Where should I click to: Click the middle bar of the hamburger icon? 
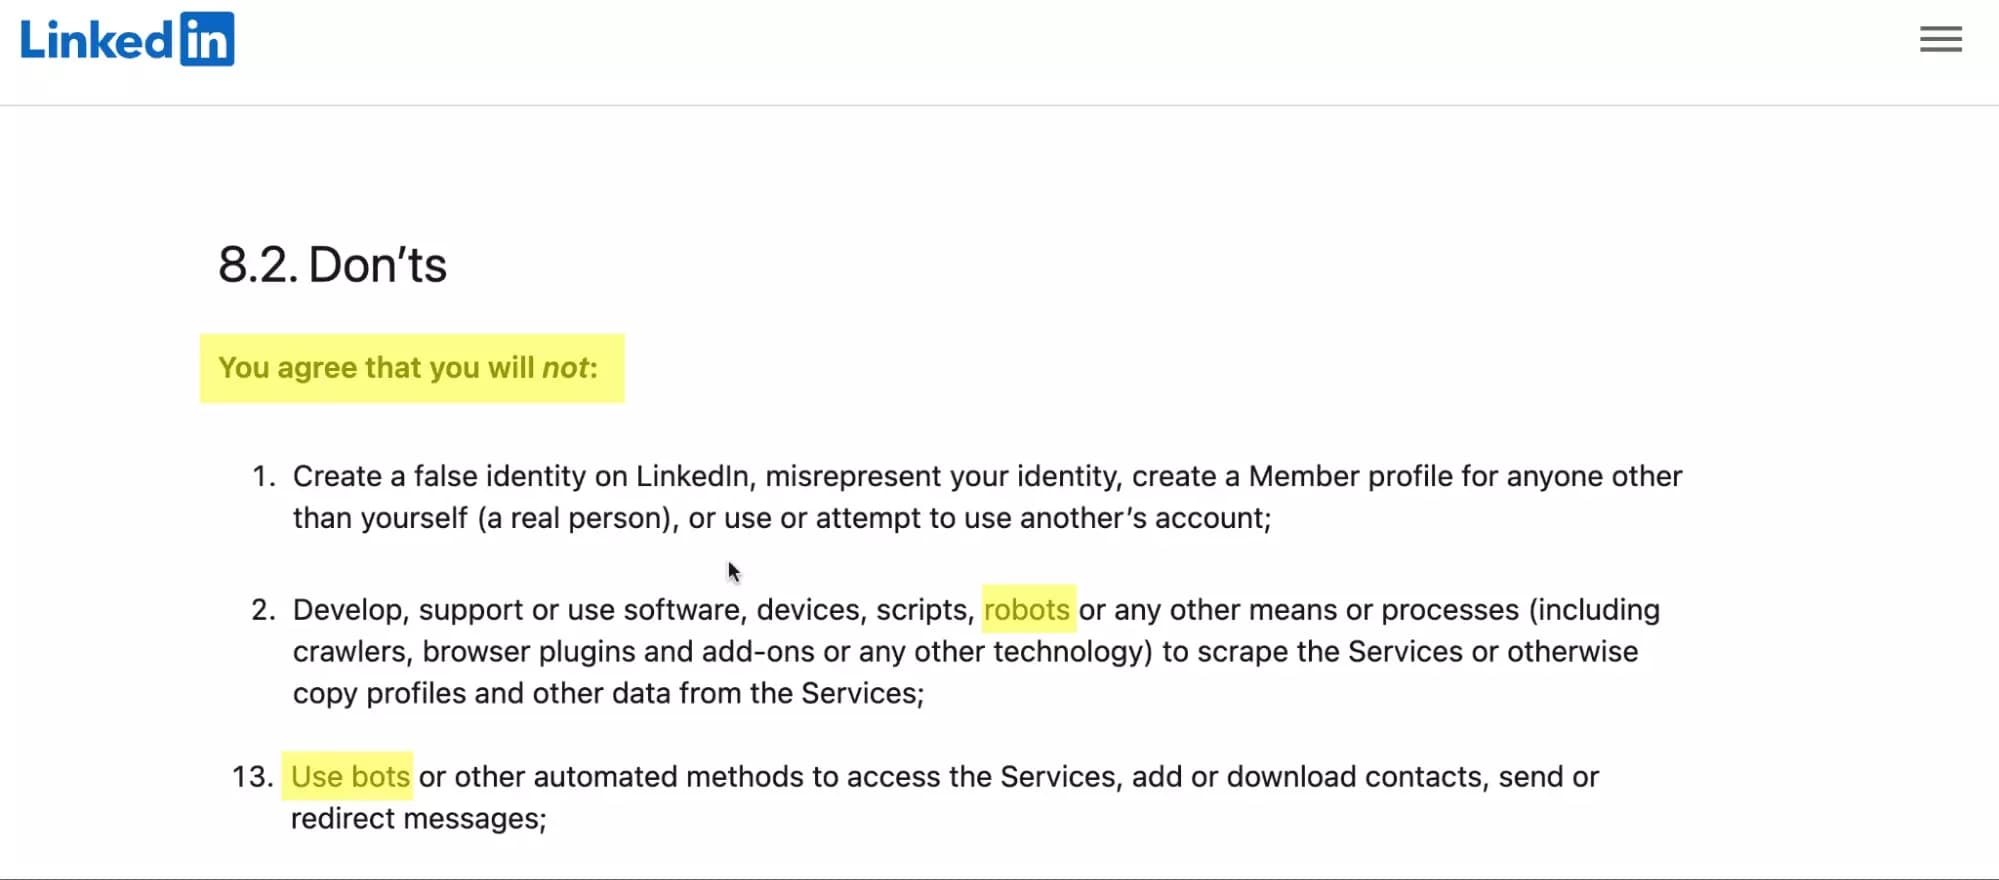point(1939,39)
